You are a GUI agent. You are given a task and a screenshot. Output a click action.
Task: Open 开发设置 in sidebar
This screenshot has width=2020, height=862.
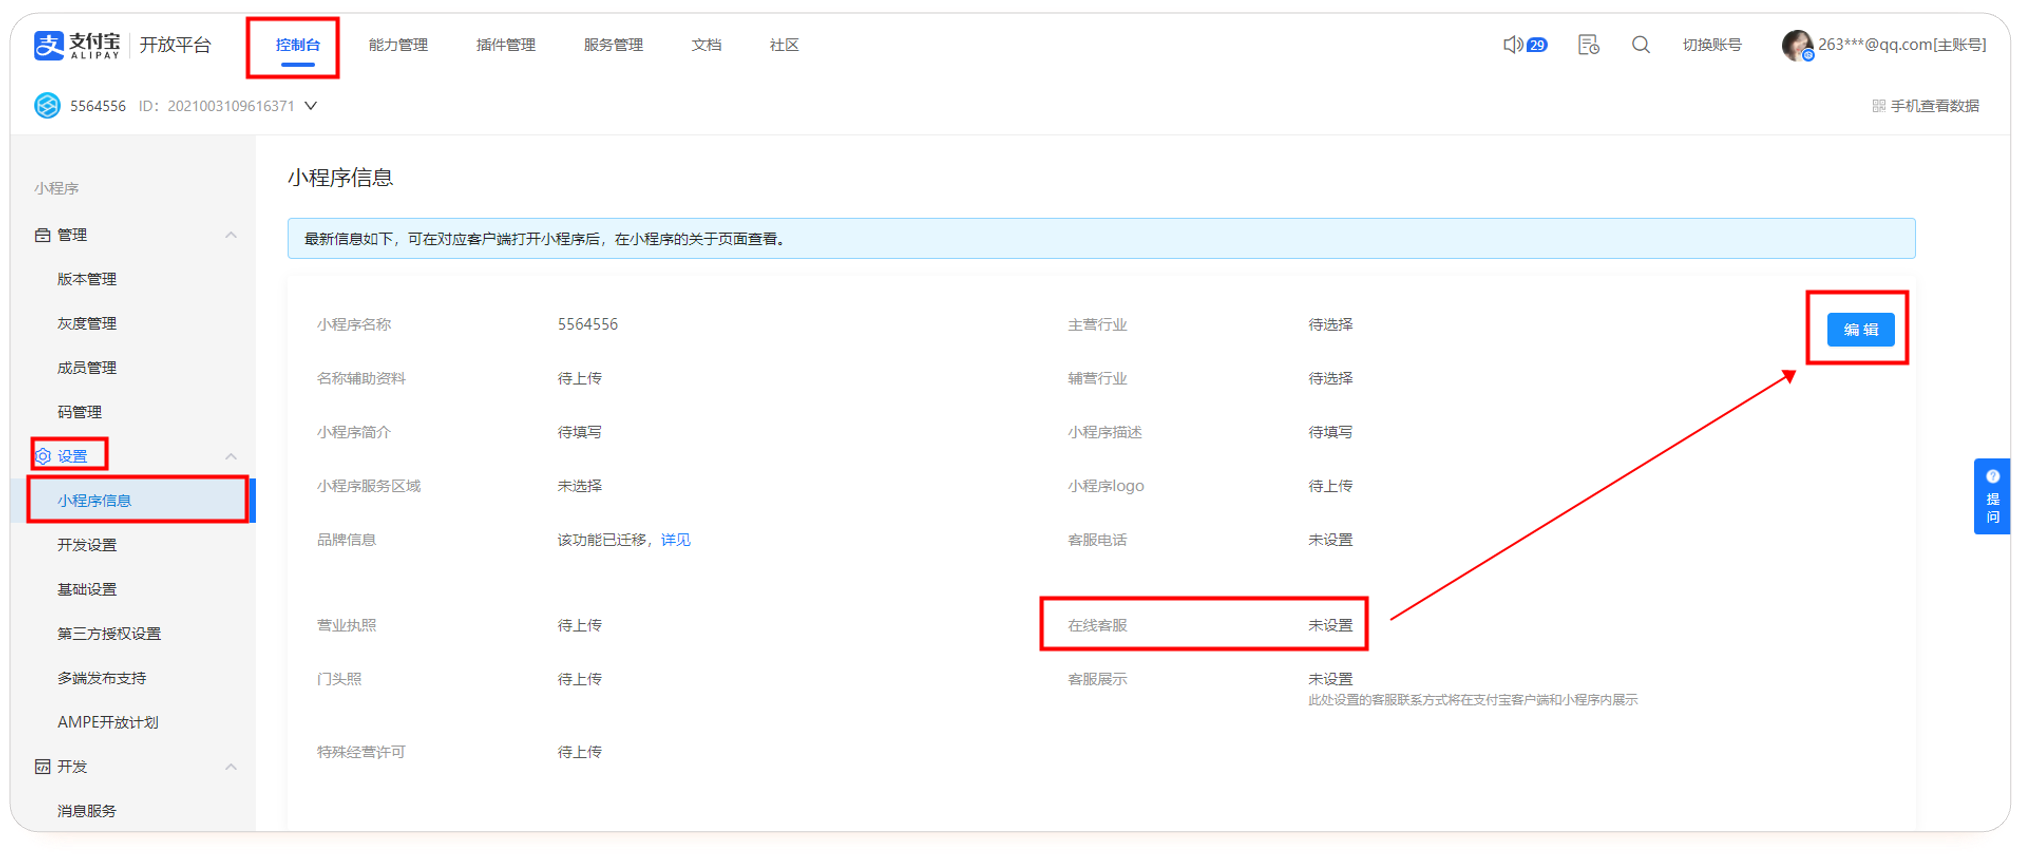[87, 545]
